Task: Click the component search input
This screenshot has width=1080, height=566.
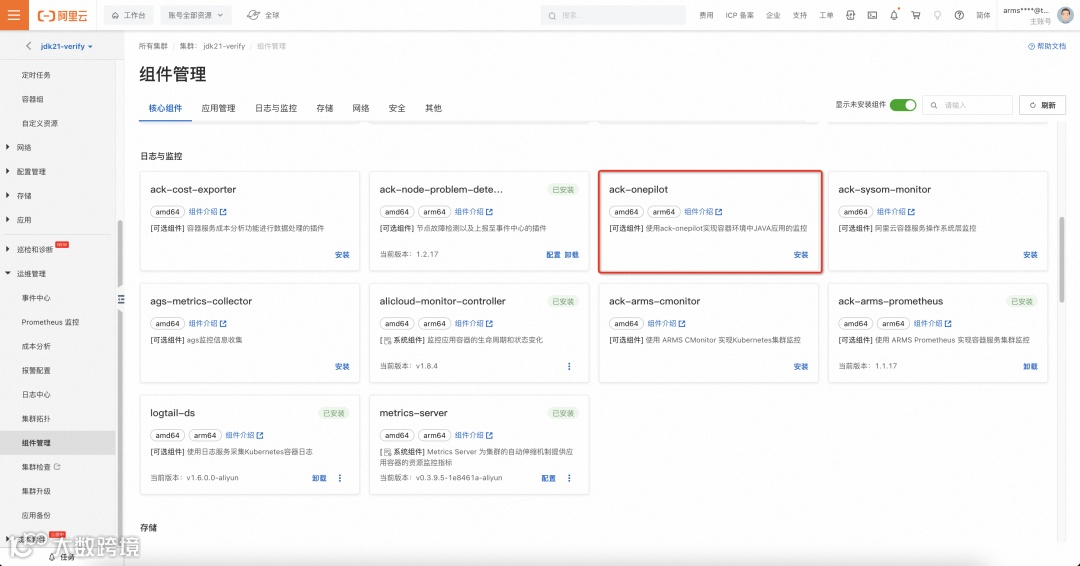Action: pyautogui.click(x=967, y=105)
